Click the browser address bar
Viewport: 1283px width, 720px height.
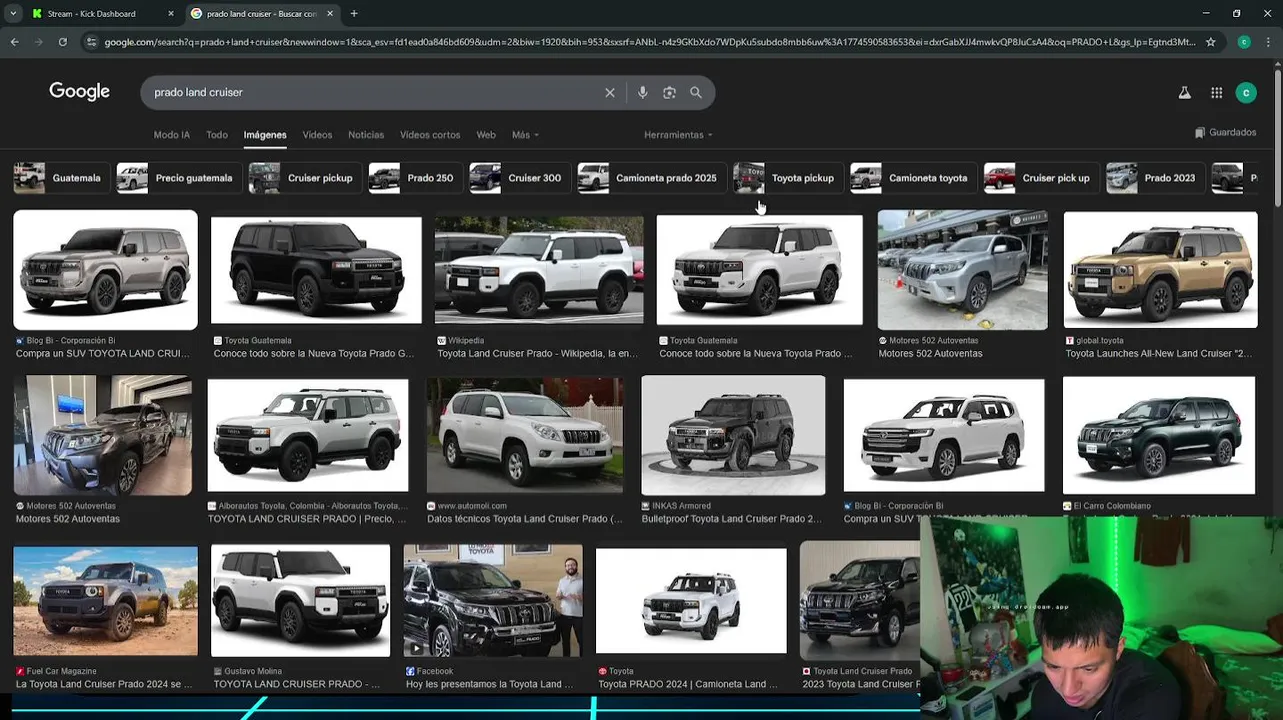650,42
